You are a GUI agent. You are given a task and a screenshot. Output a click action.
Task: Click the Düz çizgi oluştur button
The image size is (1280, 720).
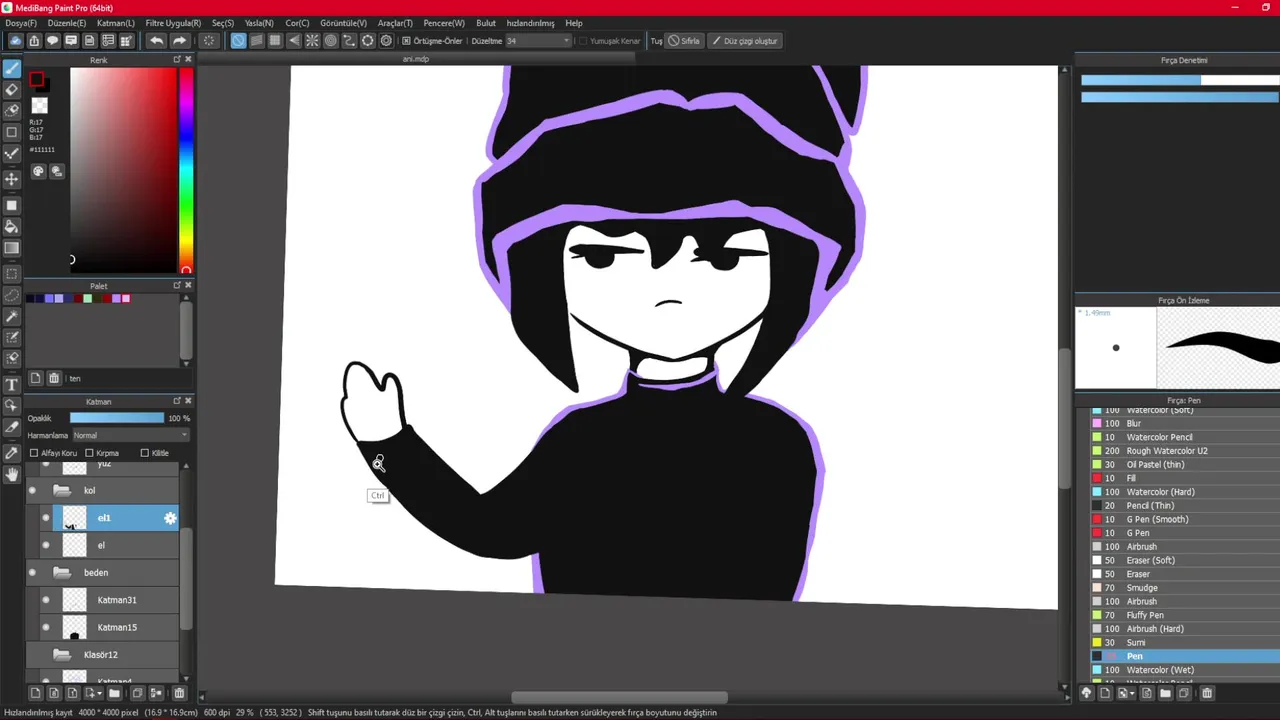[744, 41]
